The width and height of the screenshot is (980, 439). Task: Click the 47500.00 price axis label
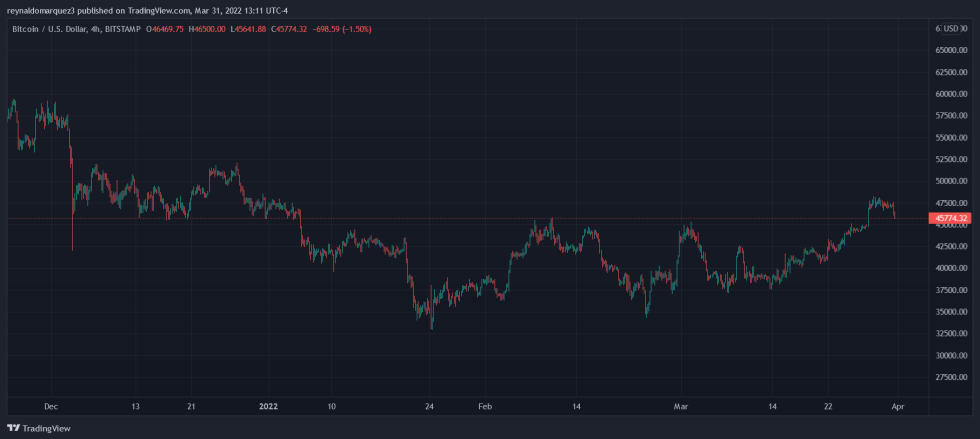(x=949, y=203)
